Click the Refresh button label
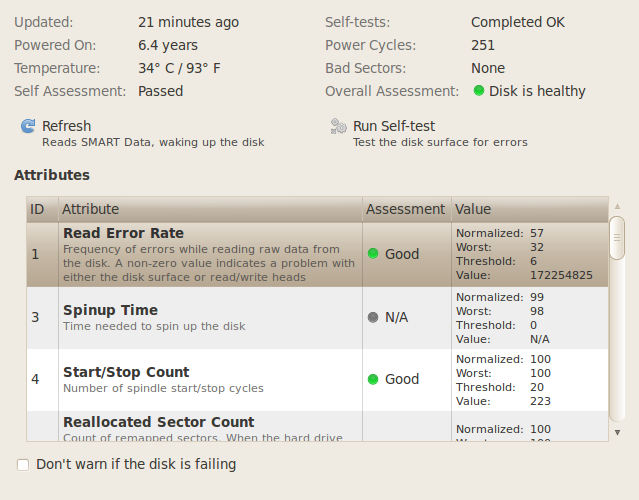This screenshot has height=500, width=639. [x=66, y=126]
